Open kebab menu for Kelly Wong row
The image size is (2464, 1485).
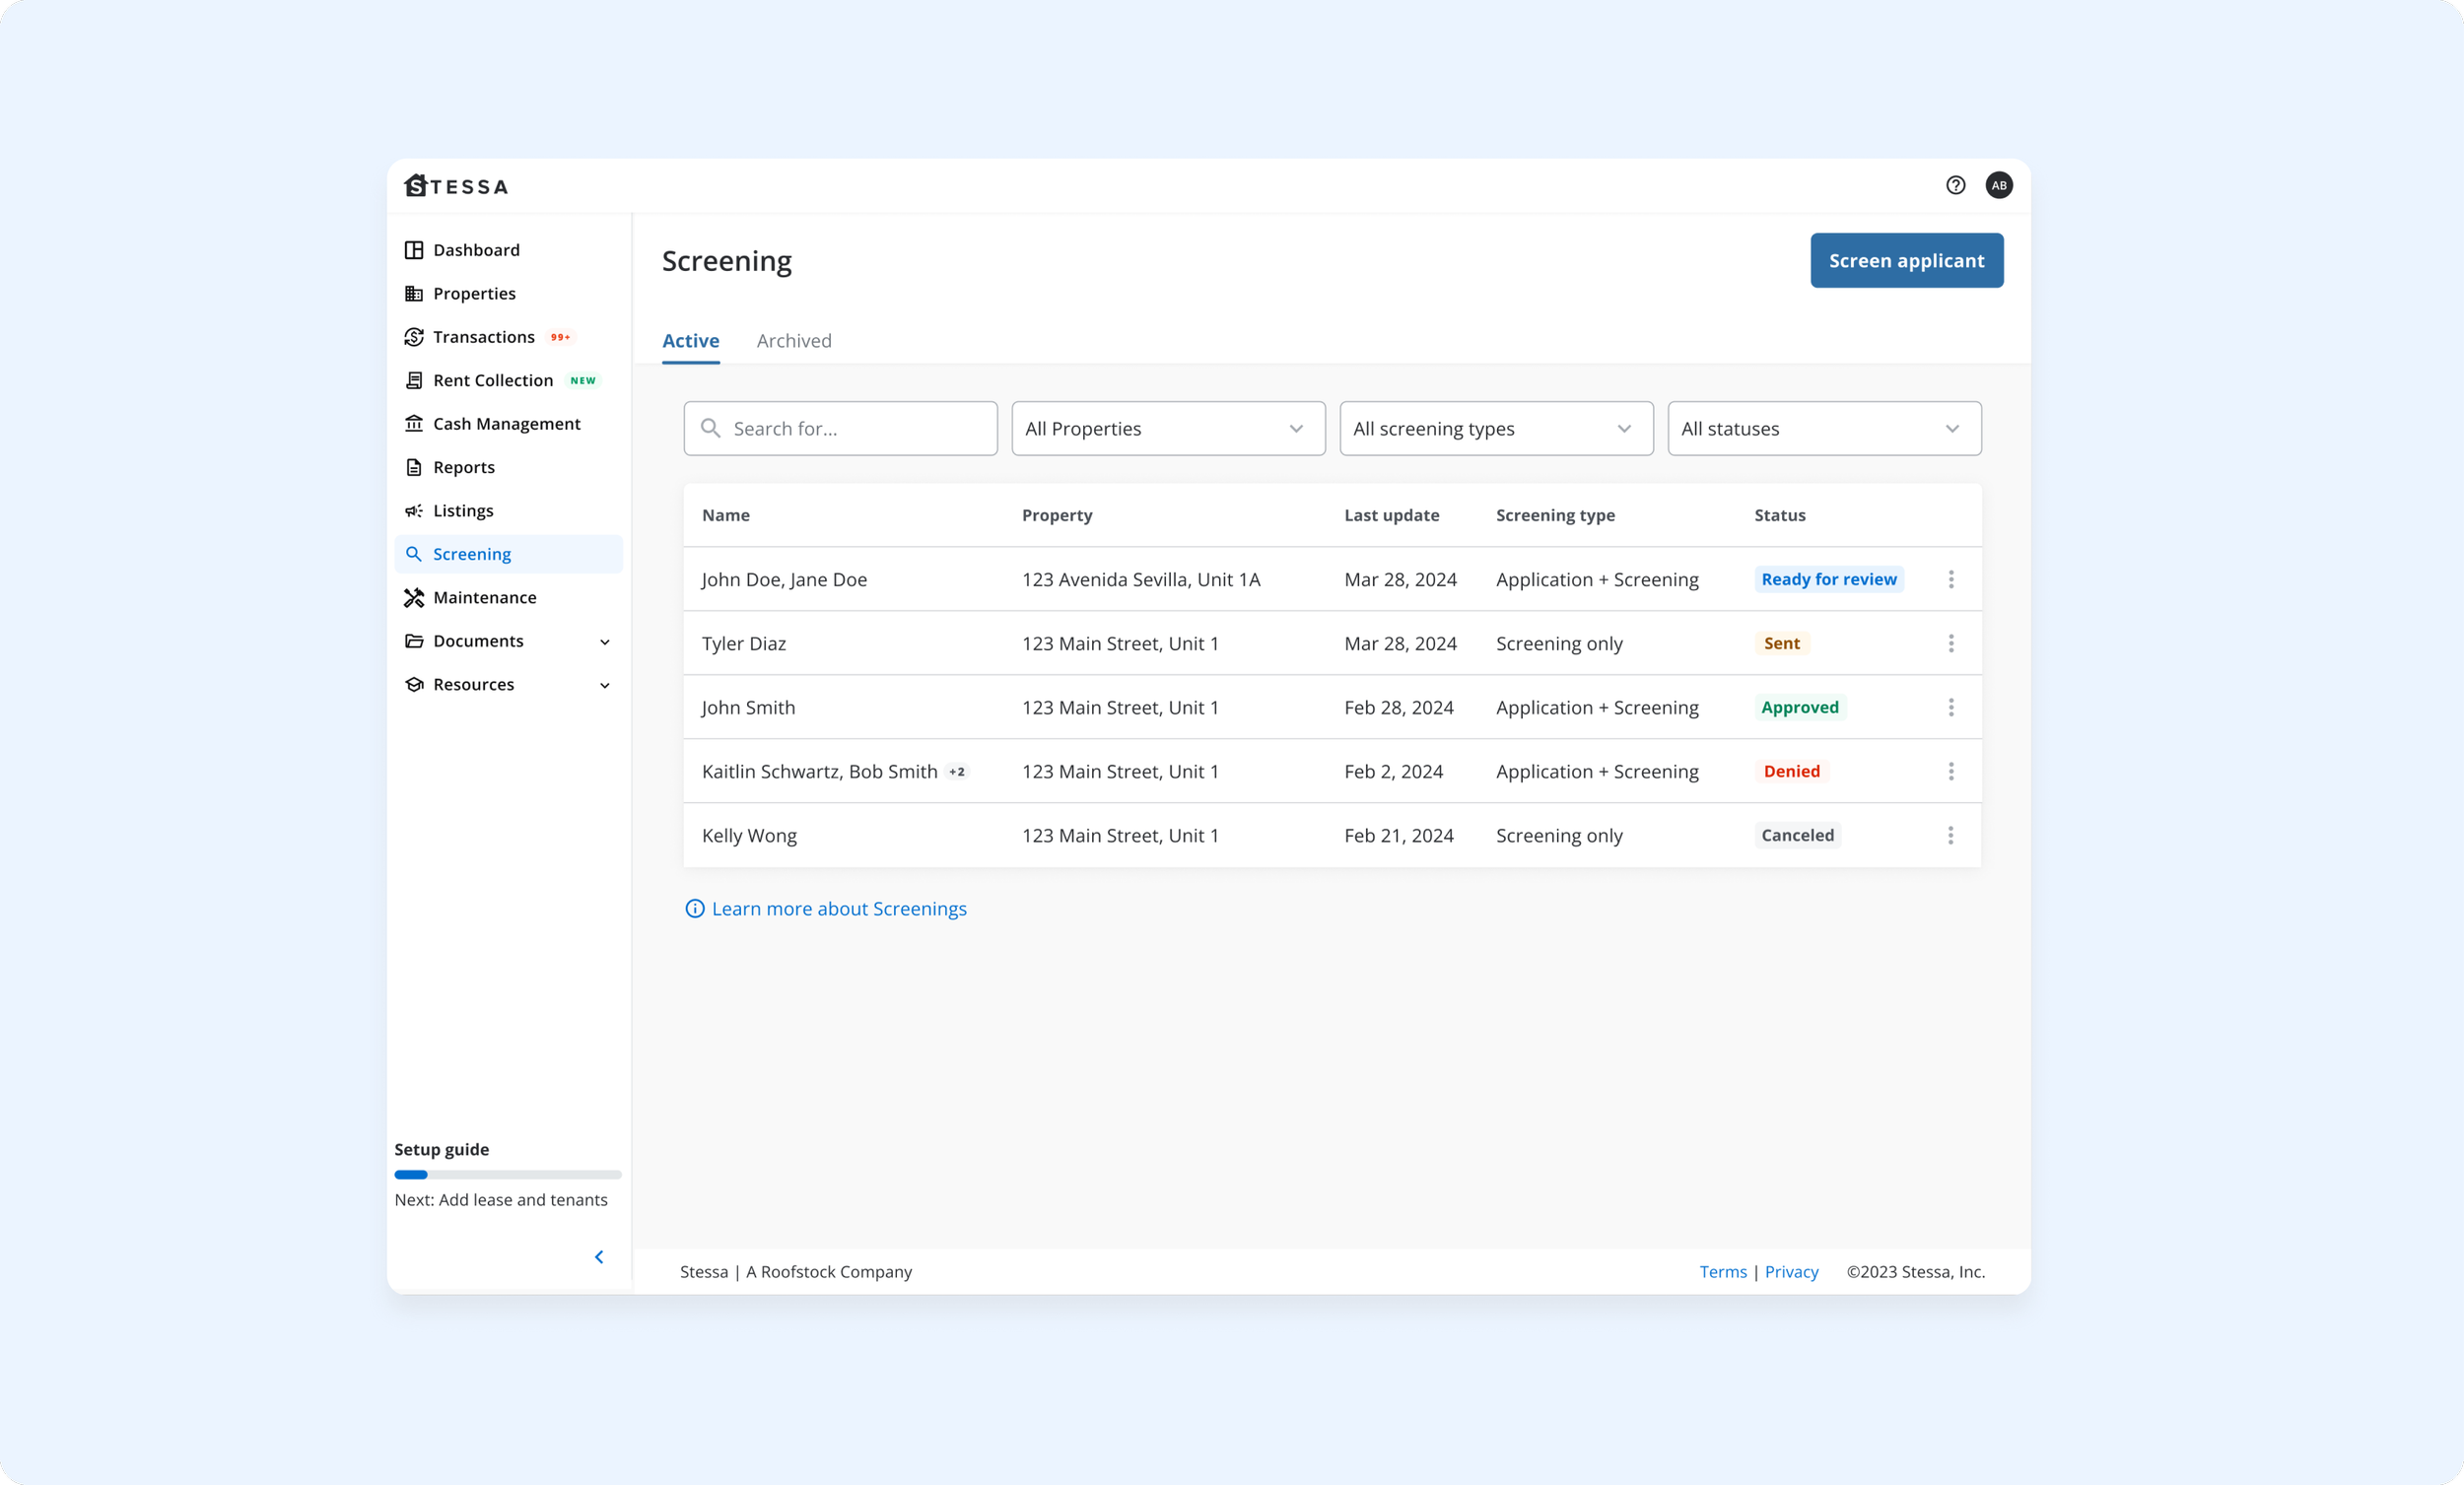[x=1950, y=835]
